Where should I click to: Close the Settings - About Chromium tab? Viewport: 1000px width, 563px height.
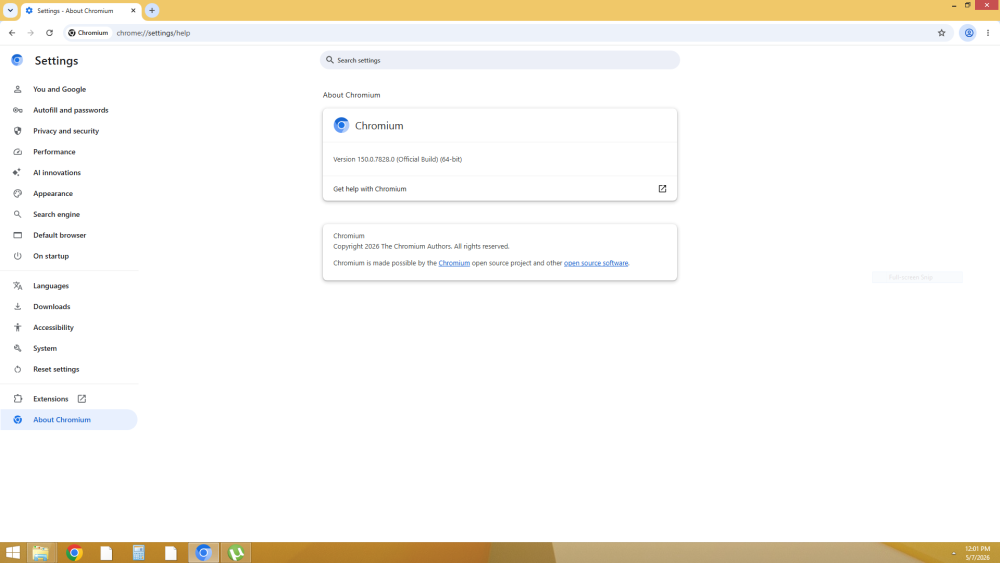point(133,10)
